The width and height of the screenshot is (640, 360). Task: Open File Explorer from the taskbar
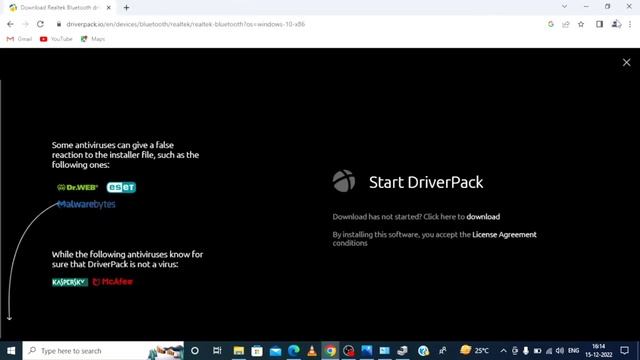click(239, 351)
